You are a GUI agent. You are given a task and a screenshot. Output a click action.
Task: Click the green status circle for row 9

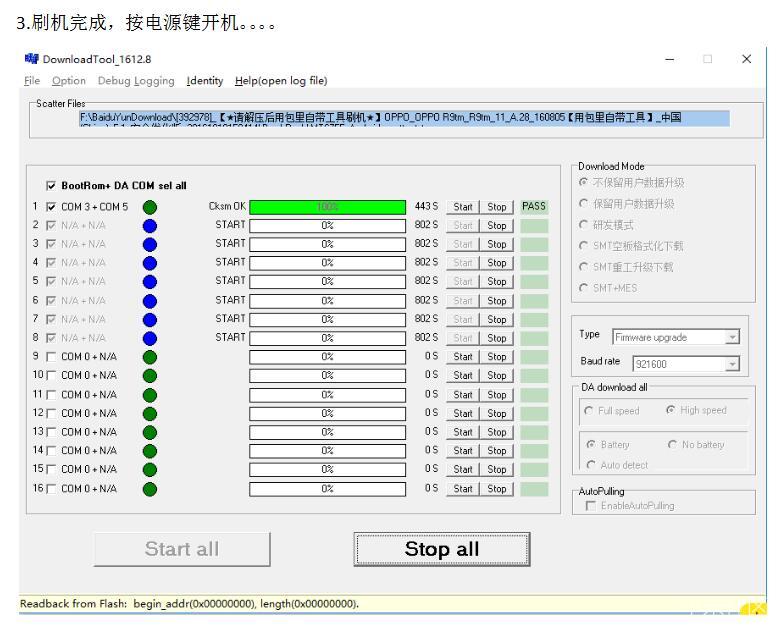coord(150,357)
